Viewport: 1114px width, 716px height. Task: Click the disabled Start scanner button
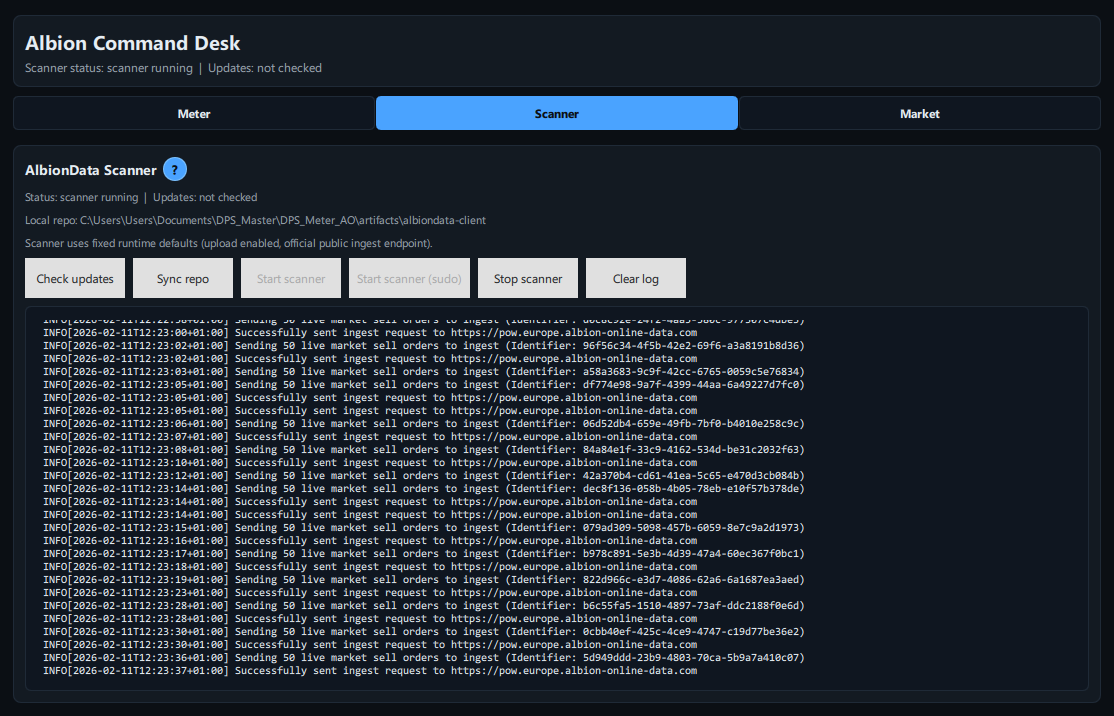(x=290, y=278)
